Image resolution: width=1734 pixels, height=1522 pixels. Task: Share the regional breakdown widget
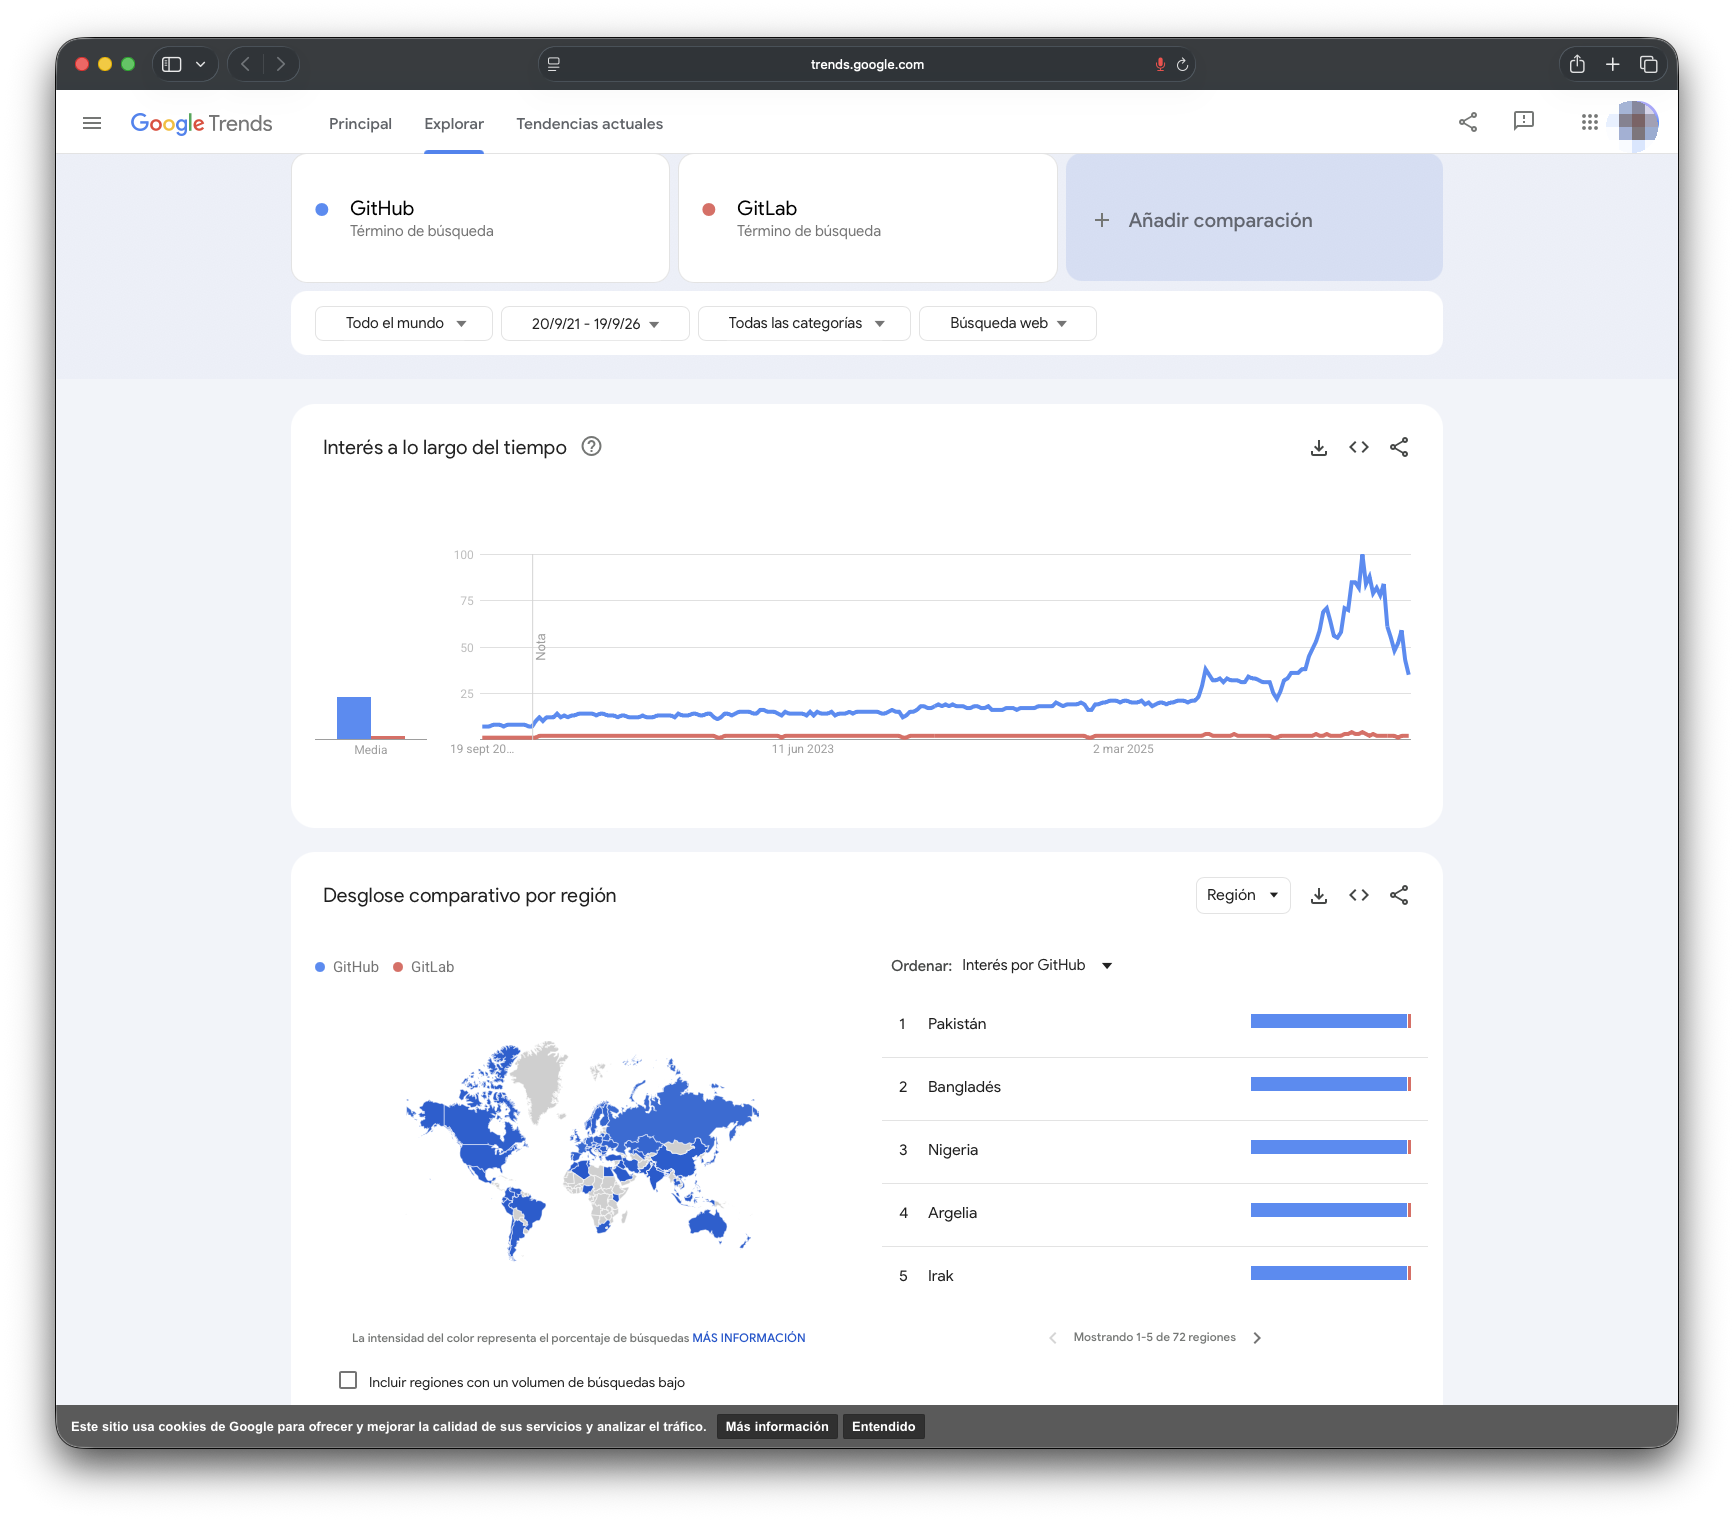click(1399, 895)
